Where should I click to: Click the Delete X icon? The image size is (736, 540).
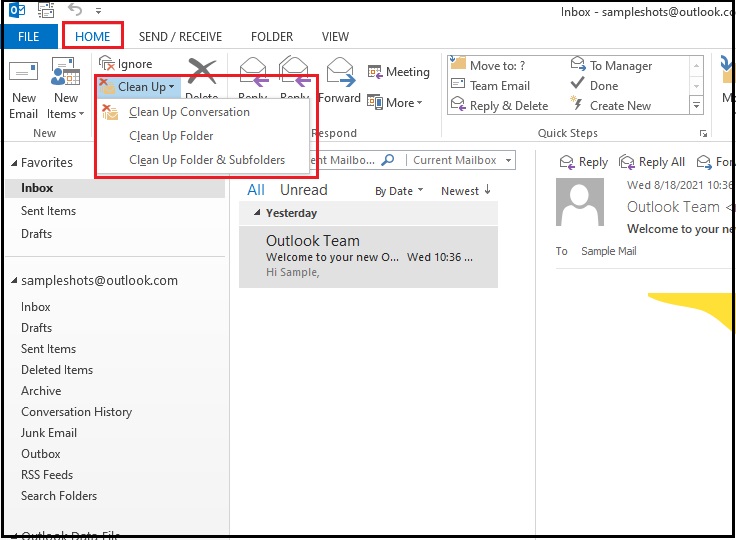pos(202,71)
